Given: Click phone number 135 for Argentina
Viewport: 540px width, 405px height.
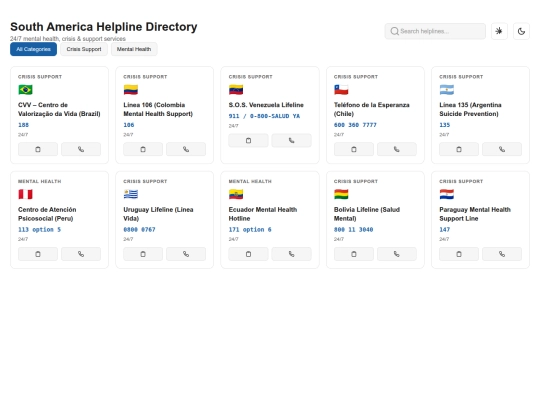Looking at the screenshot, I should 445,125.
